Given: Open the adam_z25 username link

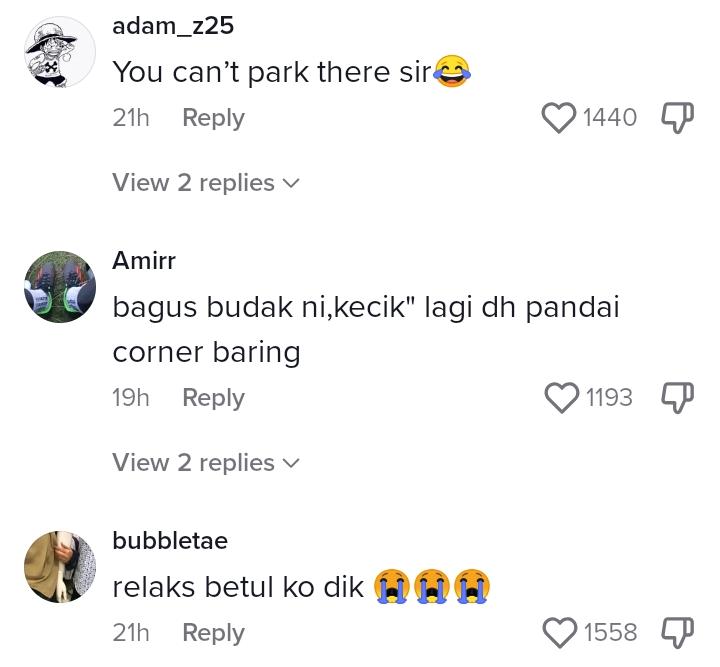Looking at the screenshot, I should (173, 26).
